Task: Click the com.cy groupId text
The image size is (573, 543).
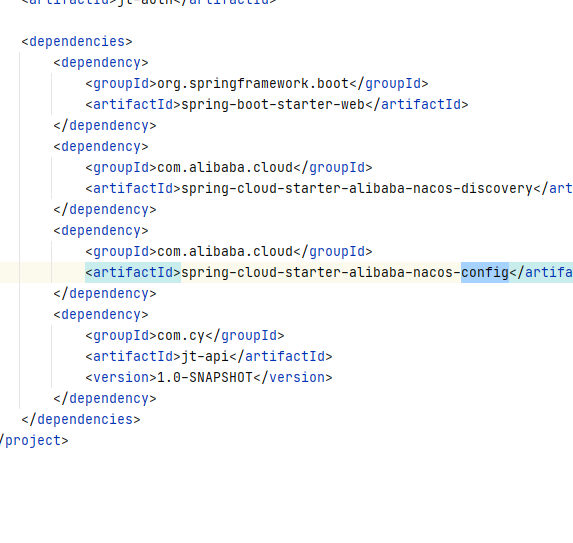Action: point(181,335)
